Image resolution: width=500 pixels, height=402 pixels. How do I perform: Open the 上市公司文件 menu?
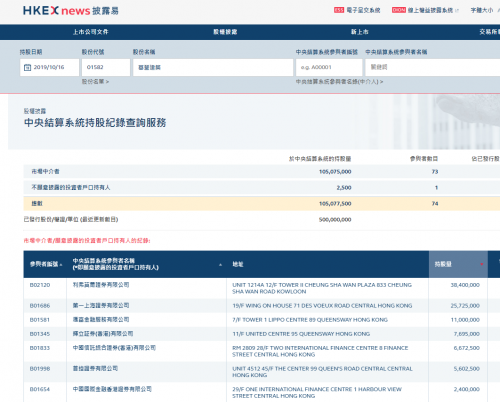coord(91,32)
